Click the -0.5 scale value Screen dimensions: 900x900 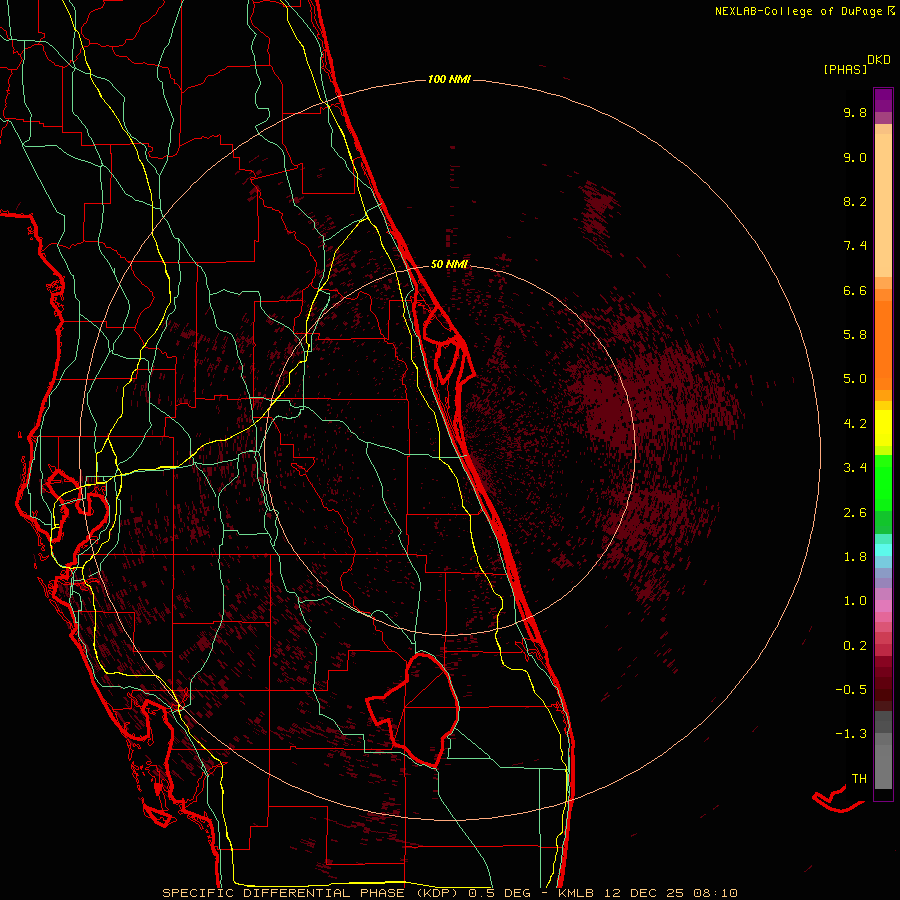tap(851, 690)
